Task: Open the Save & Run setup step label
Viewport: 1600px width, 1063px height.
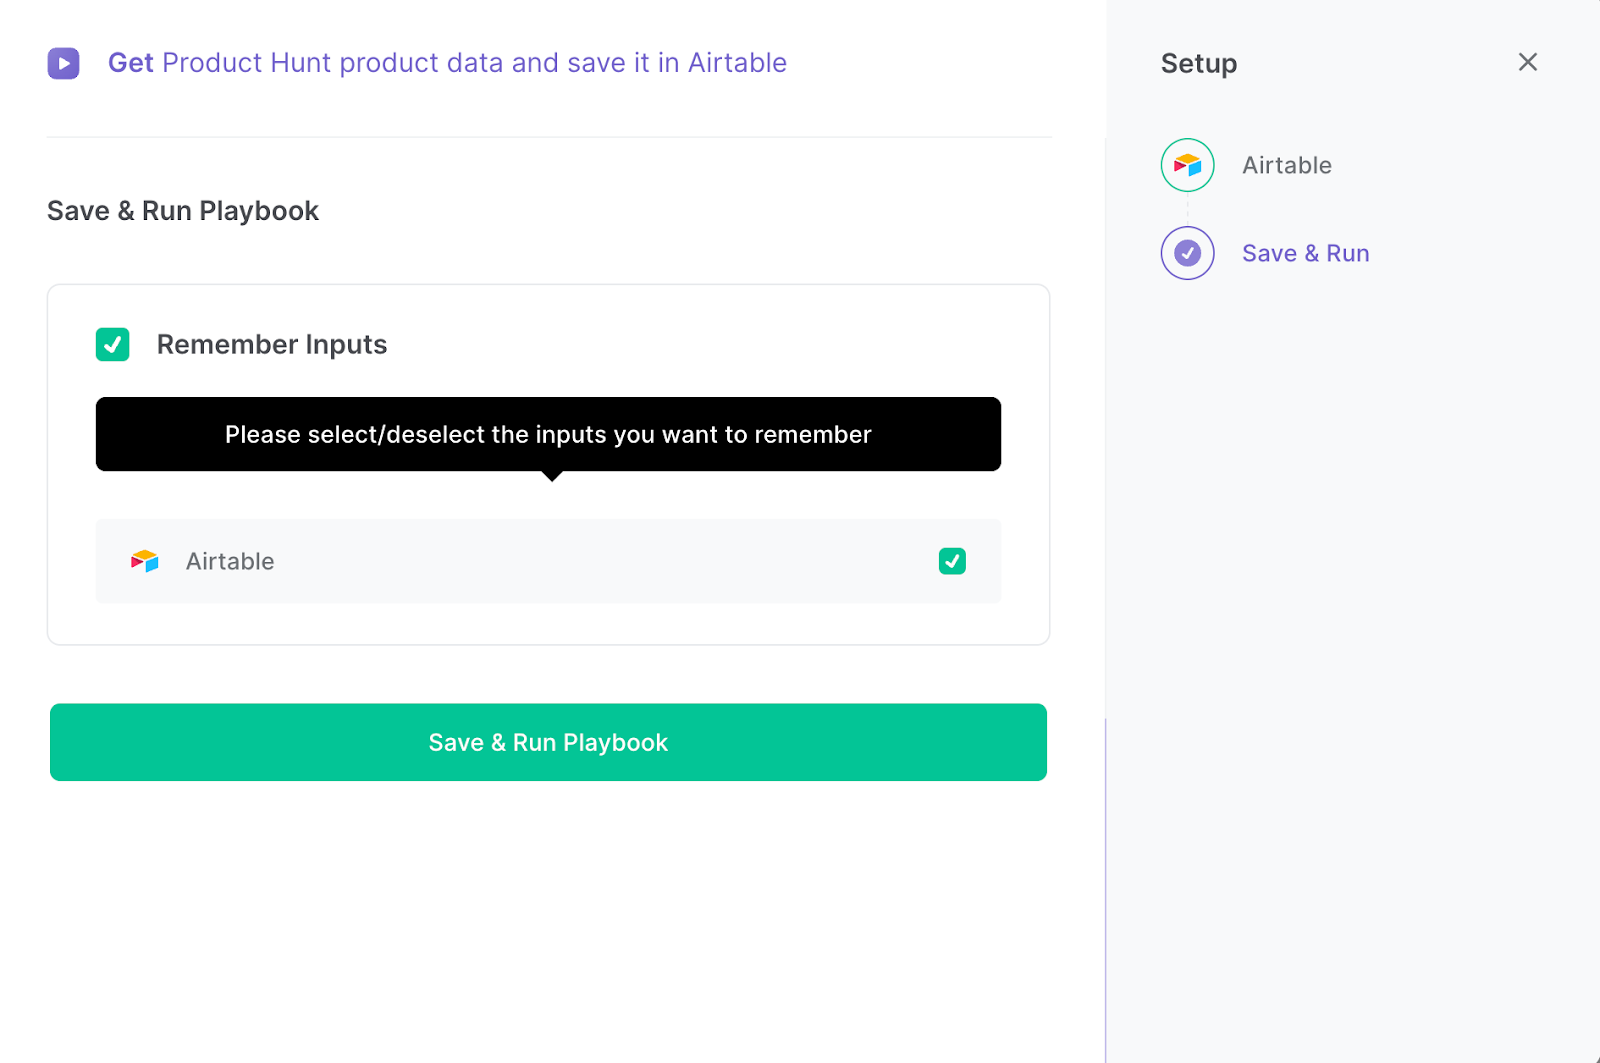Action: coord(1305,253)
